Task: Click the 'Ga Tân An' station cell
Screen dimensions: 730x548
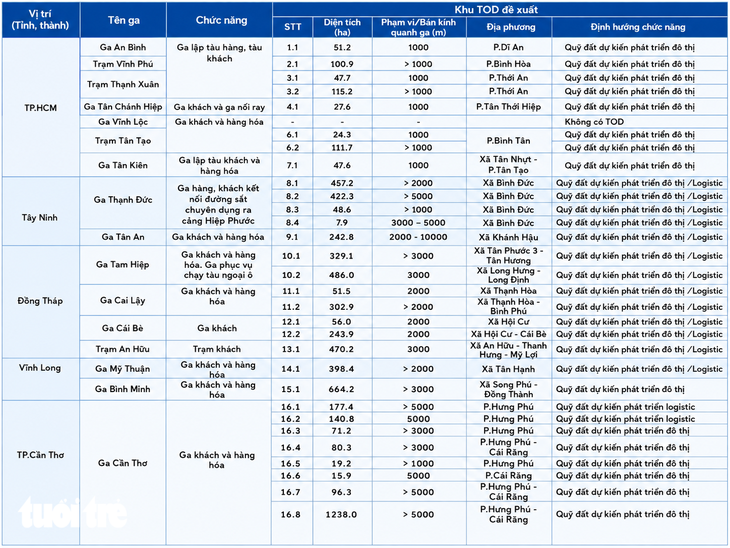Action: pos(123,237)
